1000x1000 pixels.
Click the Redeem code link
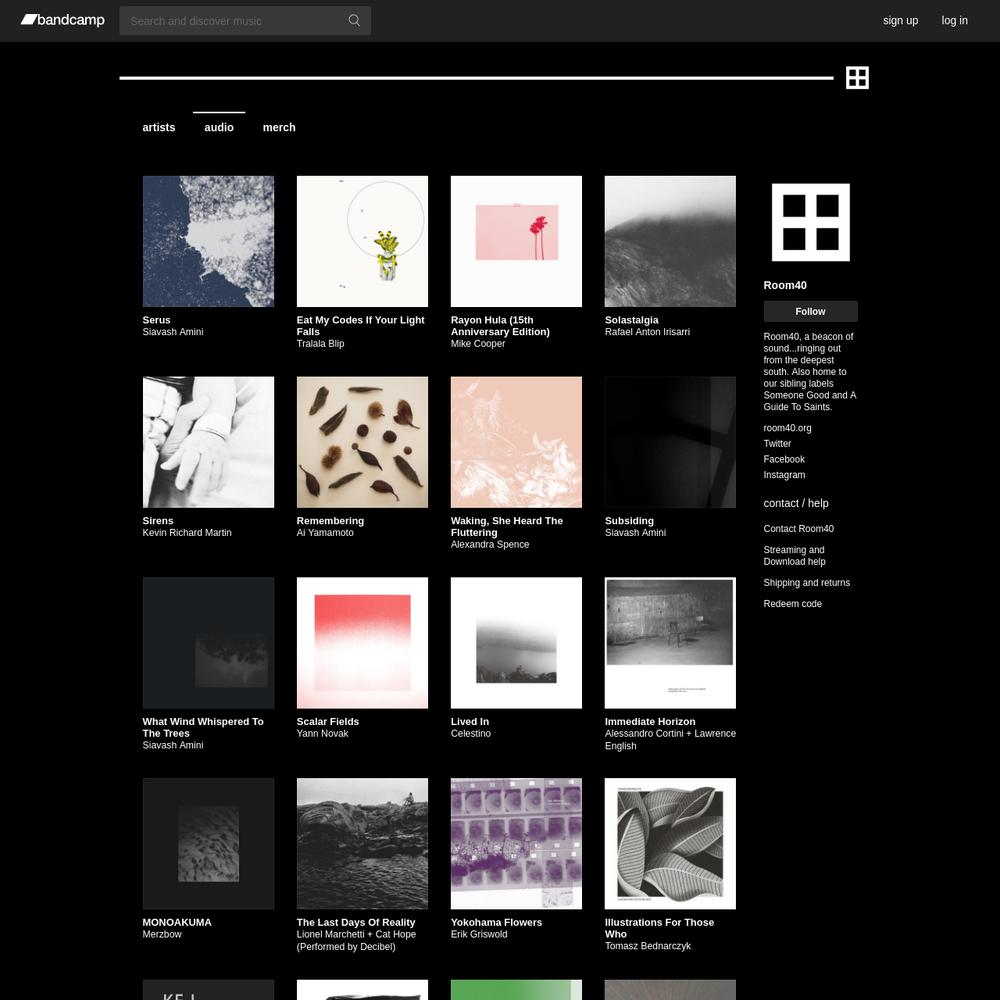coord(793,604)
